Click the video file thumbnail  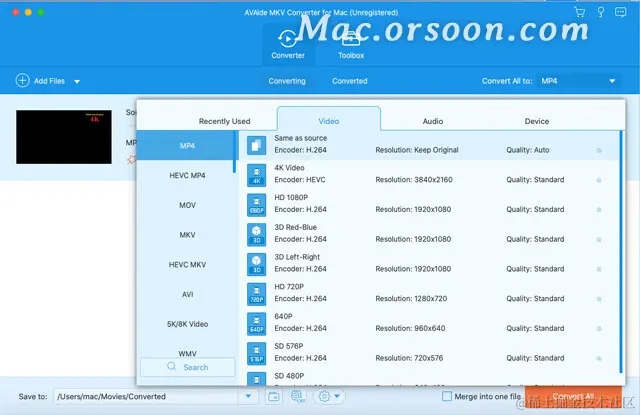(x=64, y=137)
